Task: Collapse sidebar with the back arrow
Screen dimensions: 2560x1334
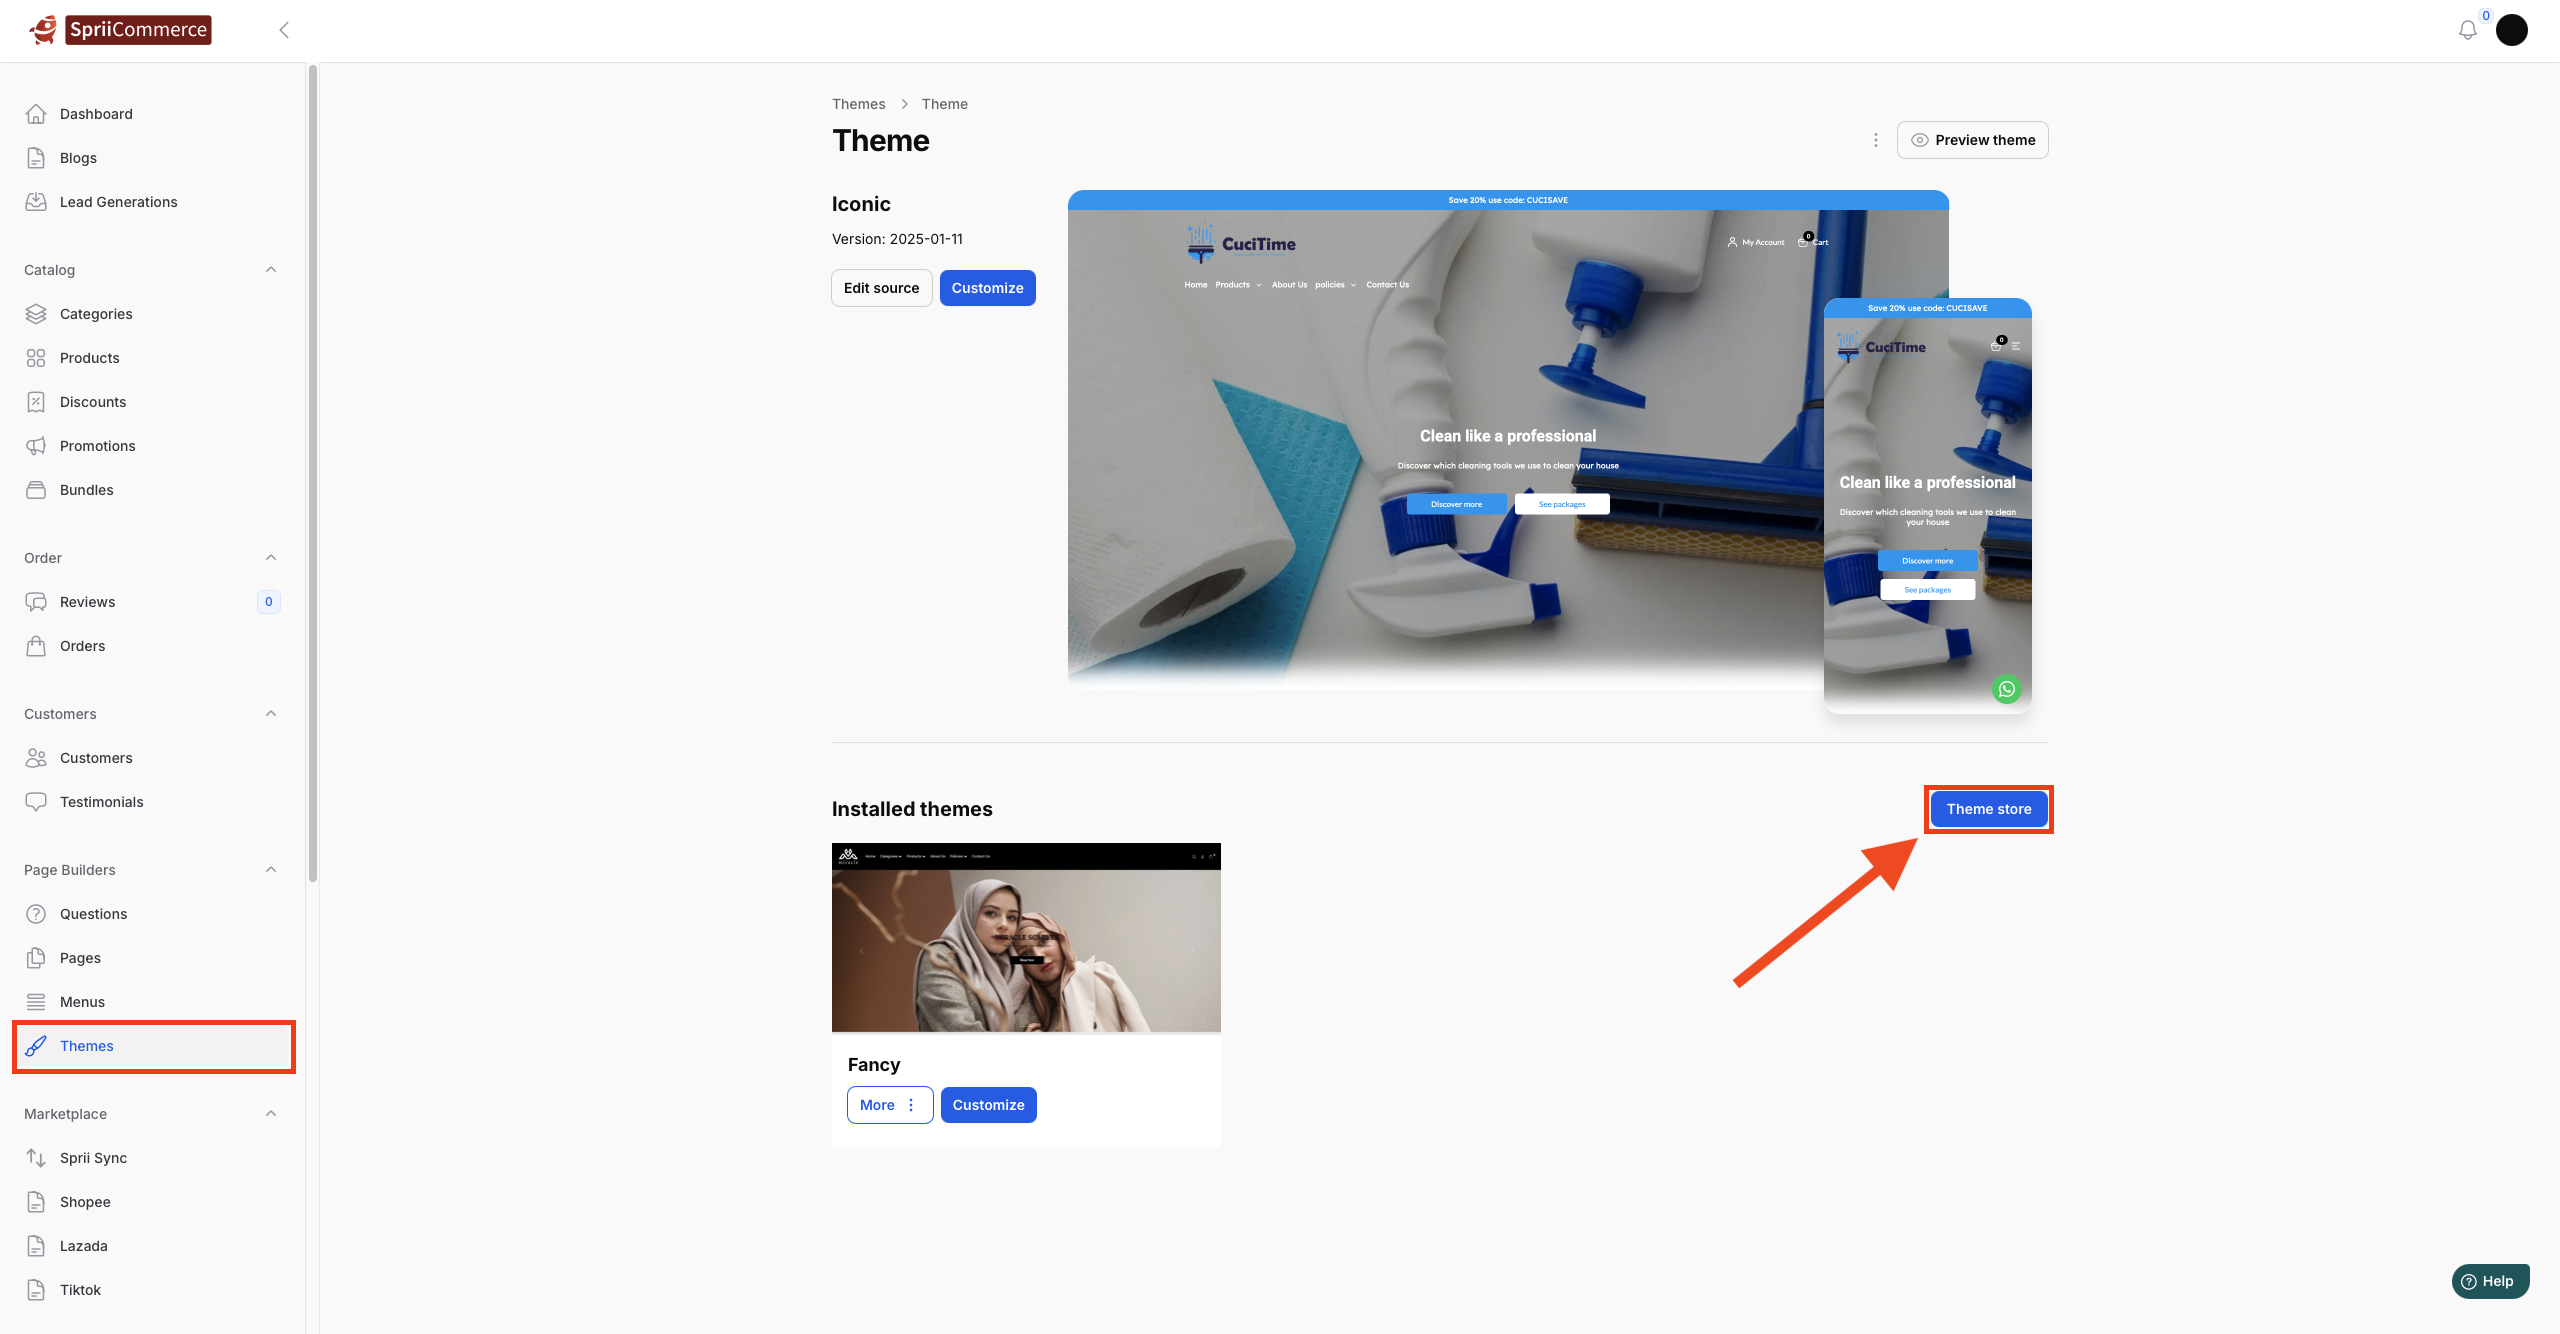Action: pos(284,30)
